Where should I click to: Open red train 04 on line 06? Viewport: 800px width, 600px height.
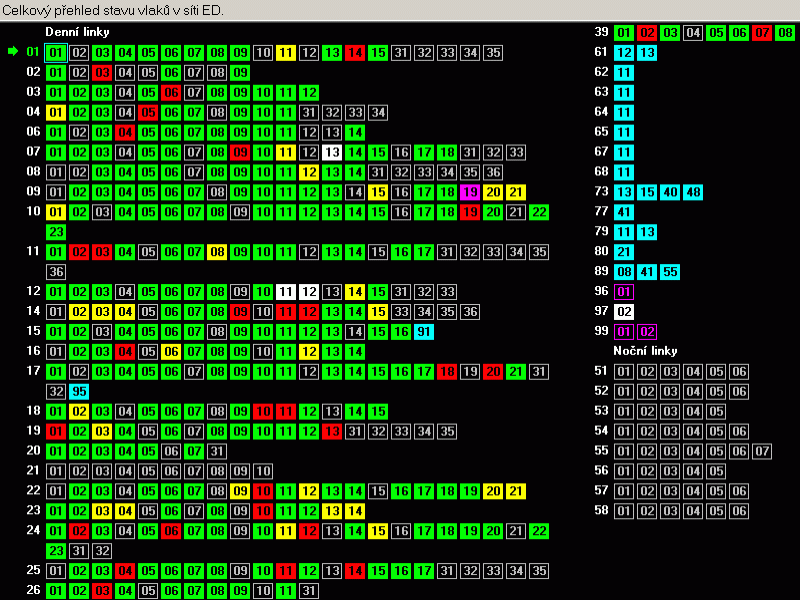point(125,132)
